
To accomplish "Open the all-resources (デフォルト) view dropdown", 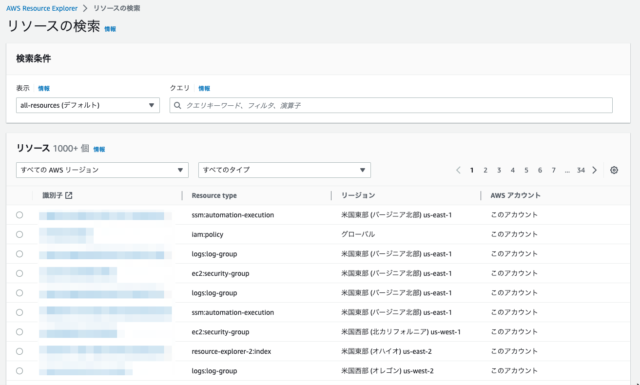I will pos(88,105).
